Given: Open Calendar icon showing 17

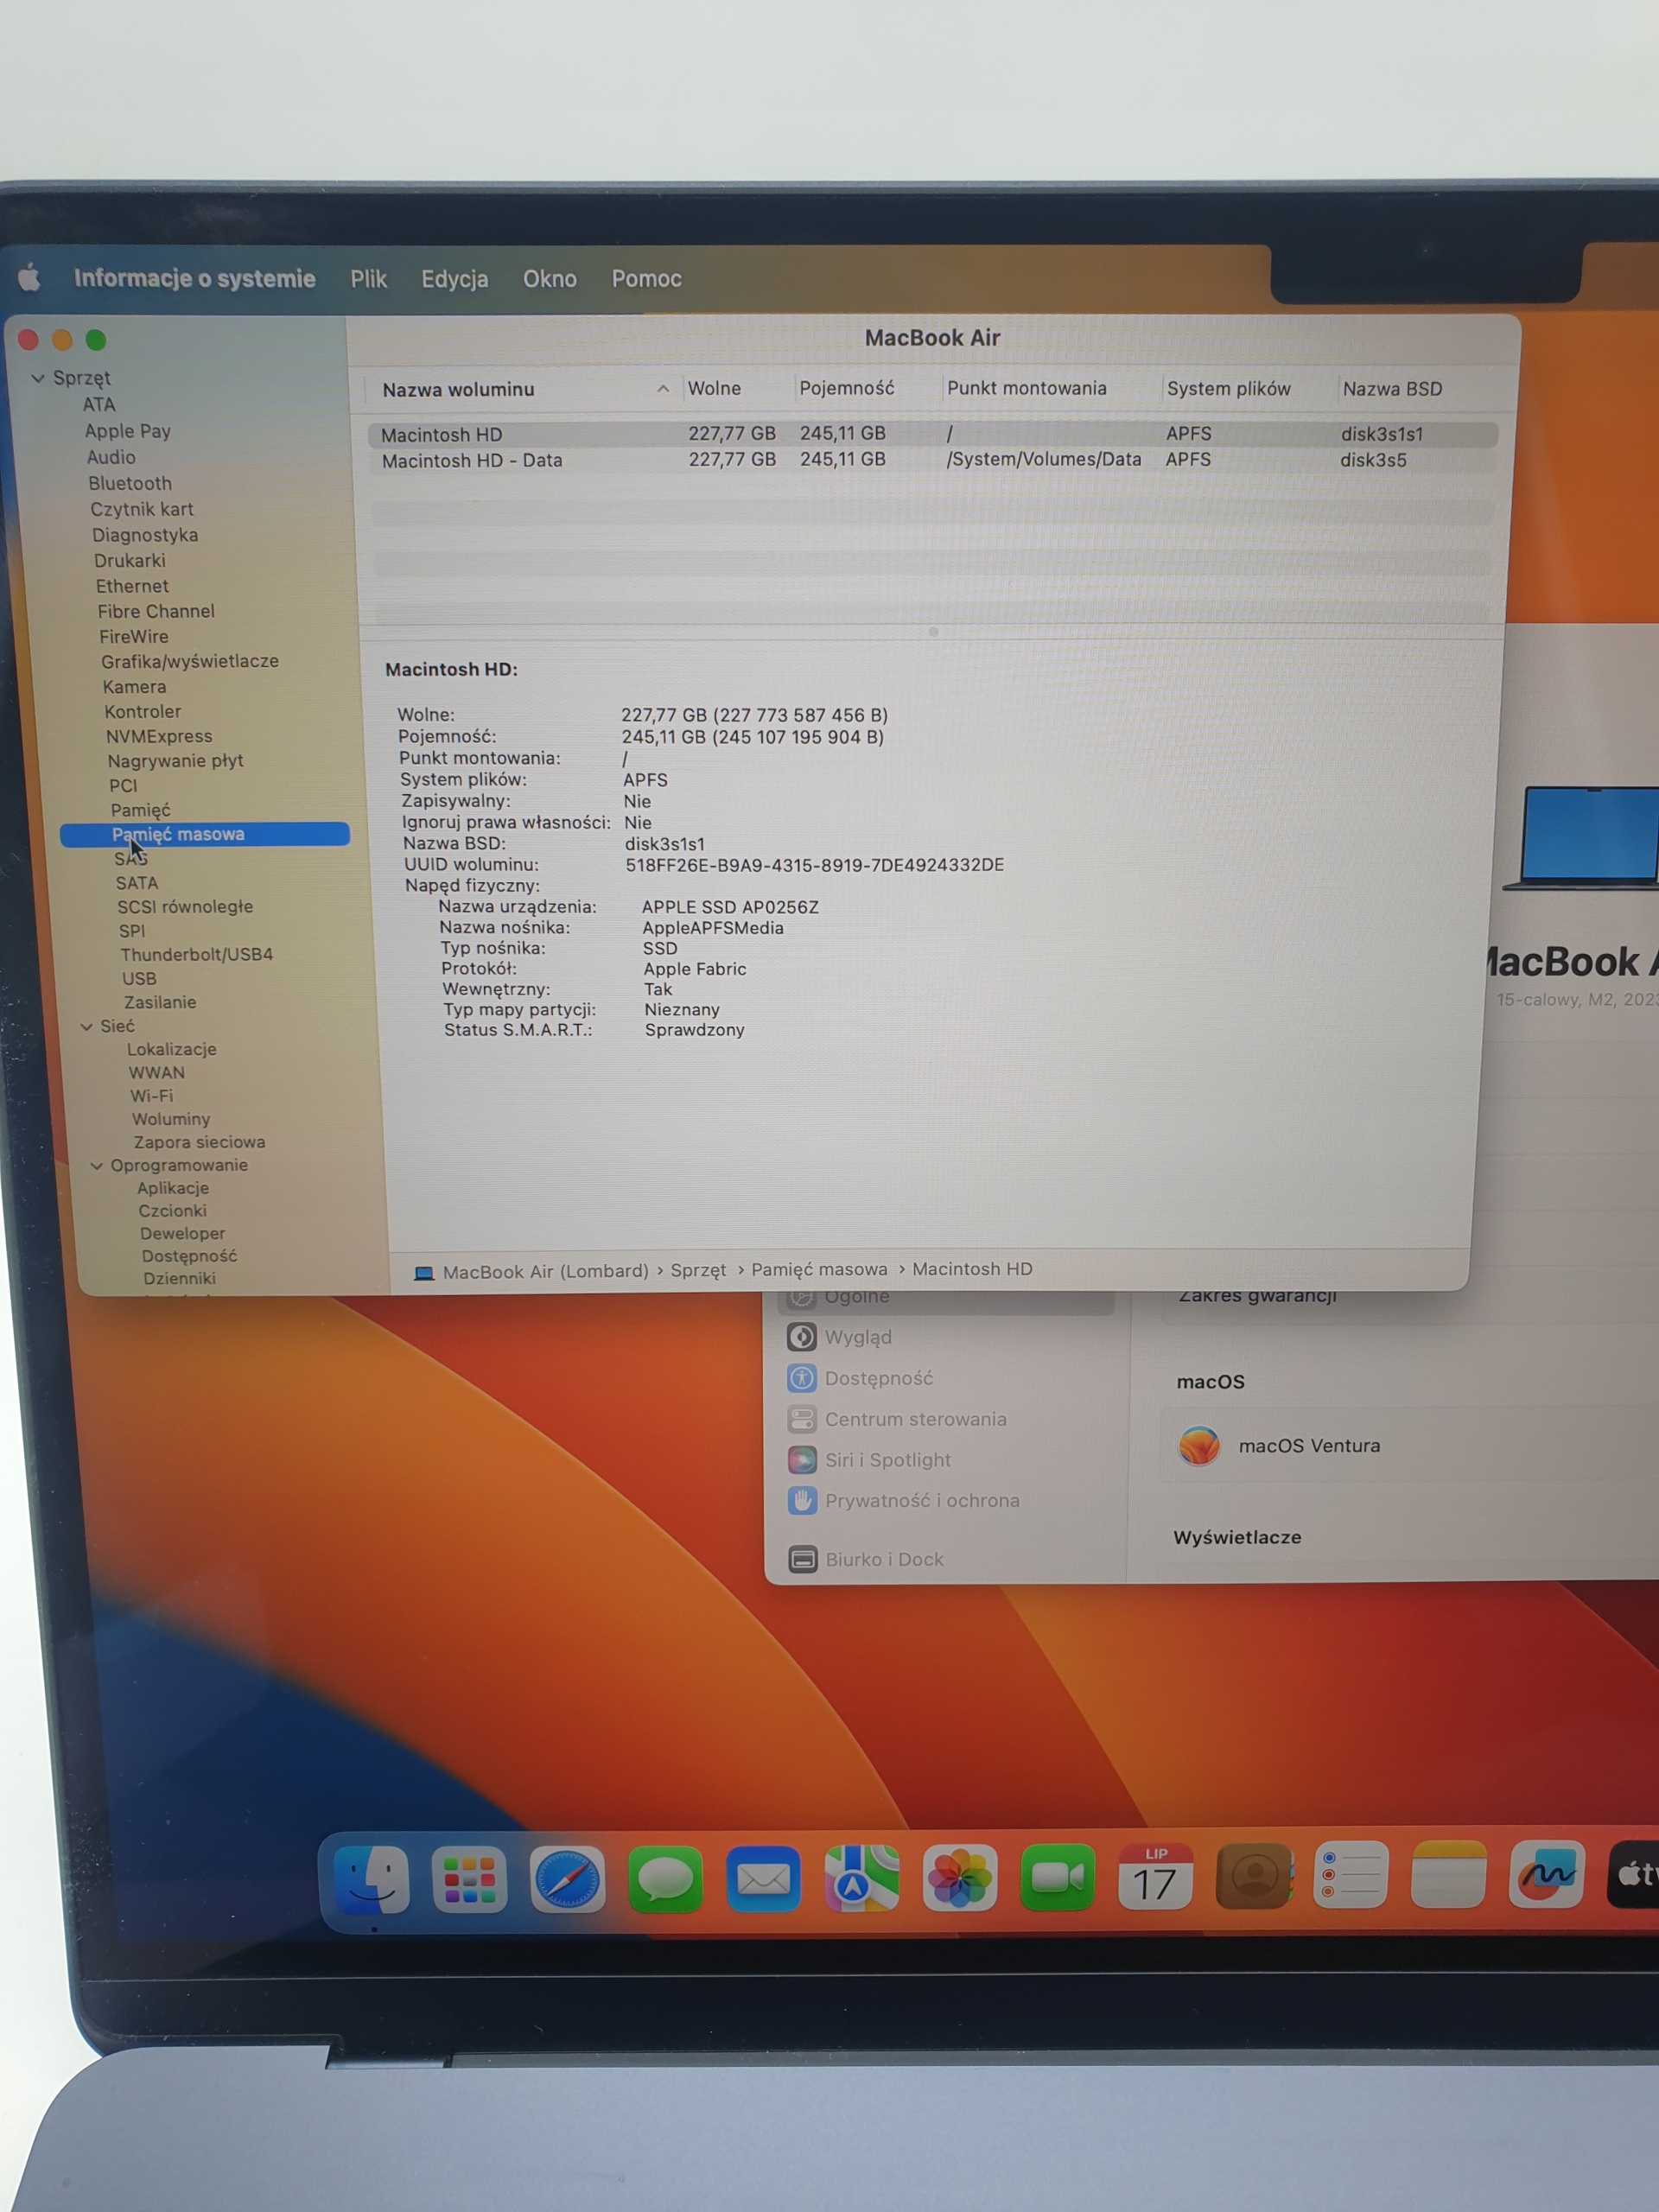Looking at the screenshot, I should (x=1155, y=1877).
